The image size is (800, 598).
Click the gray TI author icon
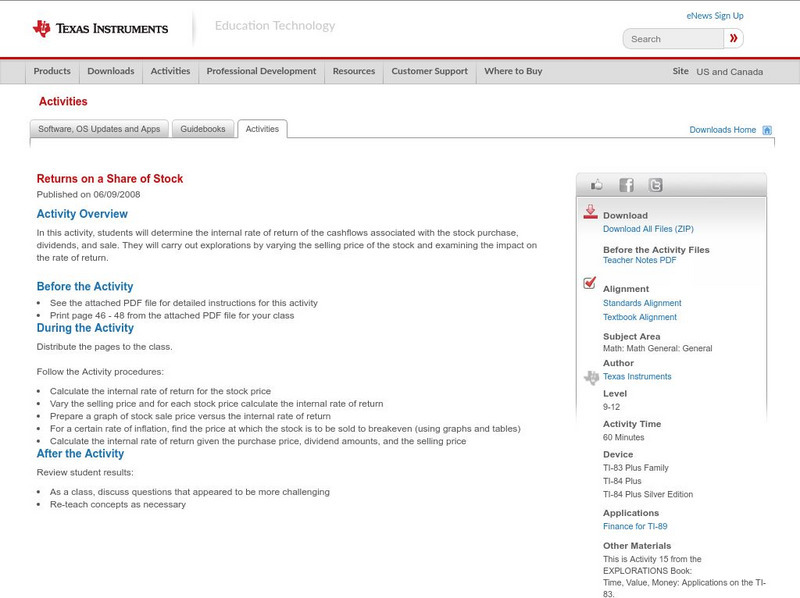click(x=591, y=378)
